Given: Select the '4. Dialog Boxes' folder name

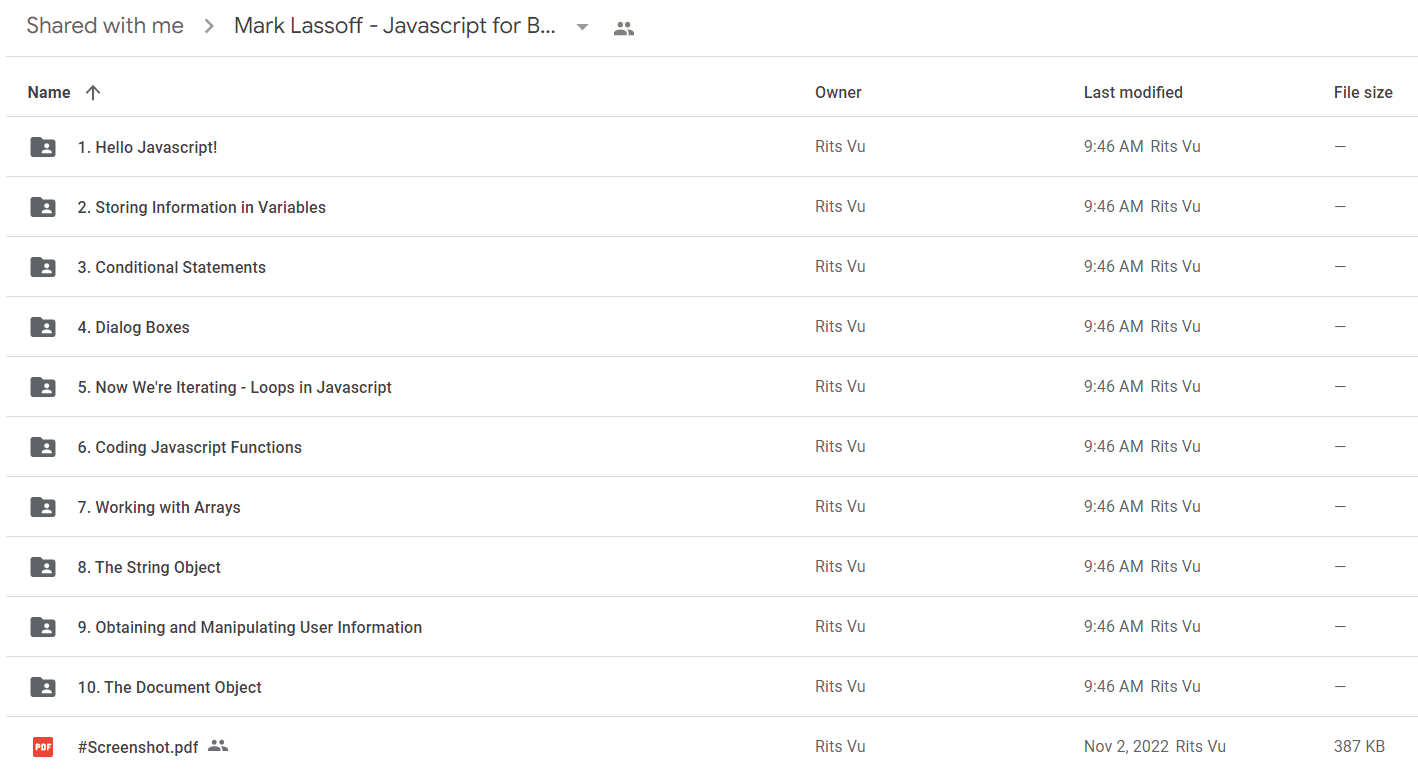Looking at the screenshot, I should 134,327.
